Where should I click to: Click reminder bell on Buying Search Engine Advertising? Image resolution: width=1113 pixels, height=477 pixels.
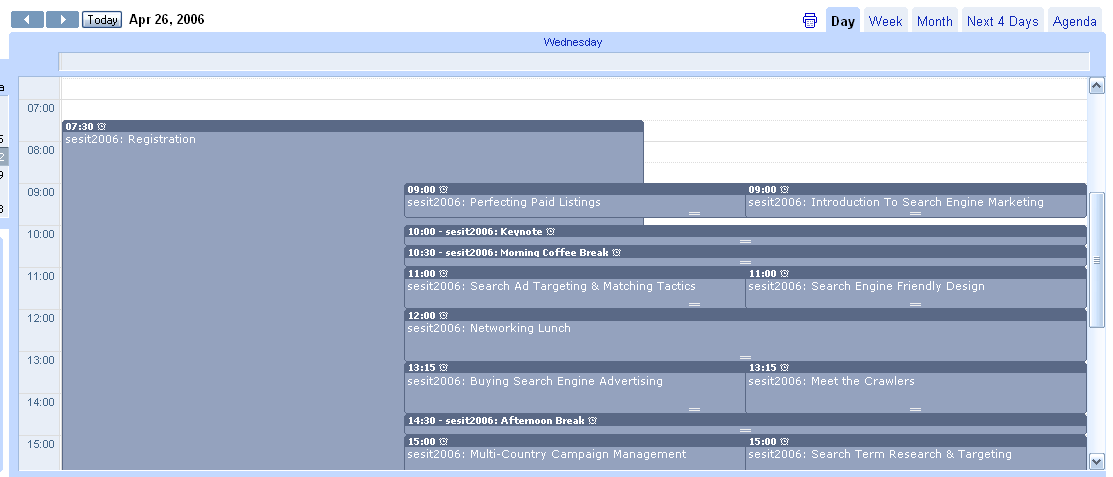pos(444,368)
